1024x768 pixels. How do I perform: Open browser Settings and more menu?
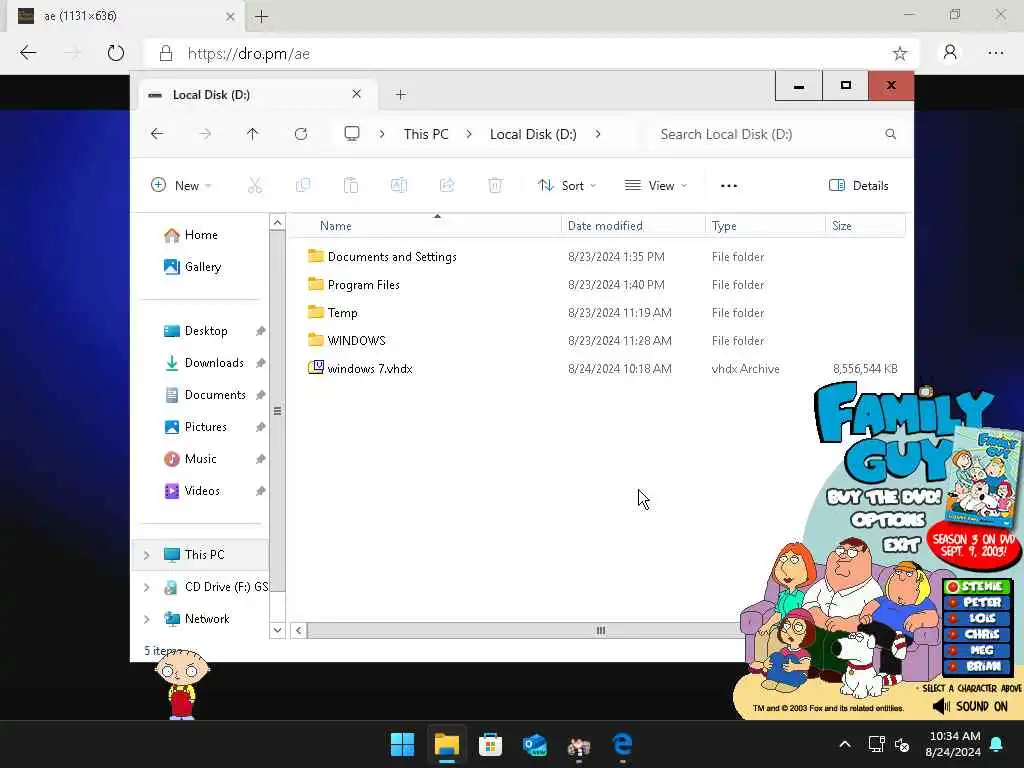(996, 53)
